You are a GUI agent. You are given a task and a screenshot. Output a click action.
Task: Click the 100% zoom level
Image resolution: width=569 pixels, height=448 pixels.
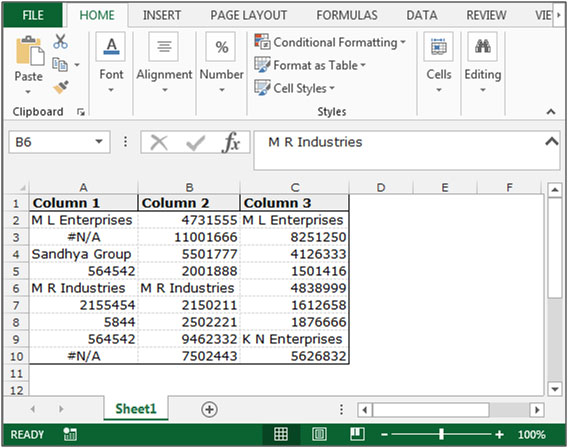click(531, 435)
